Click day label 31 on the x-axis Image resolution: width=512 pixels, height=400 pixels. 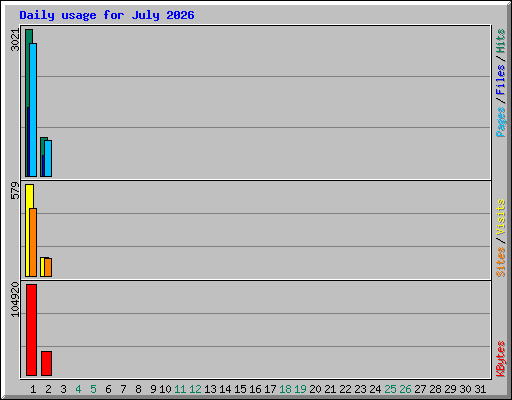[480, 389]
